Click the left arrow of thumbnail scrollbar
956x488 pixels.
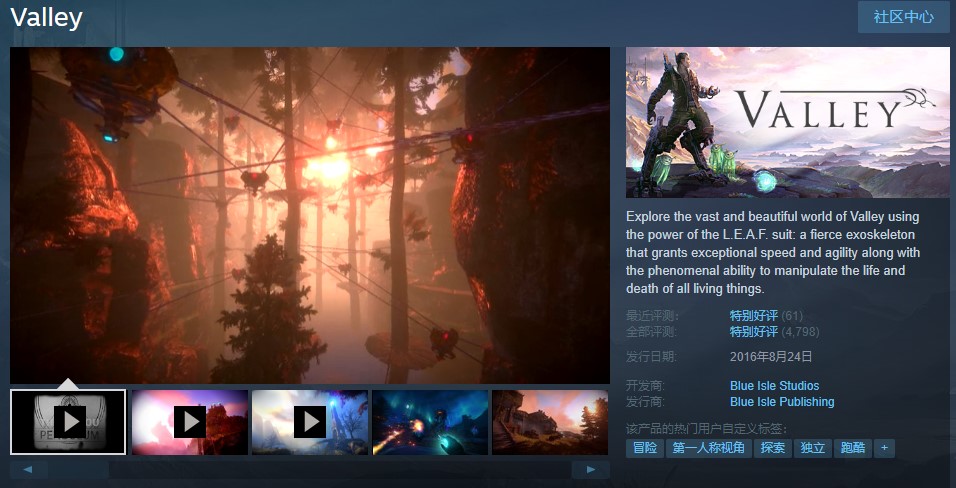(x=29, y=470)
